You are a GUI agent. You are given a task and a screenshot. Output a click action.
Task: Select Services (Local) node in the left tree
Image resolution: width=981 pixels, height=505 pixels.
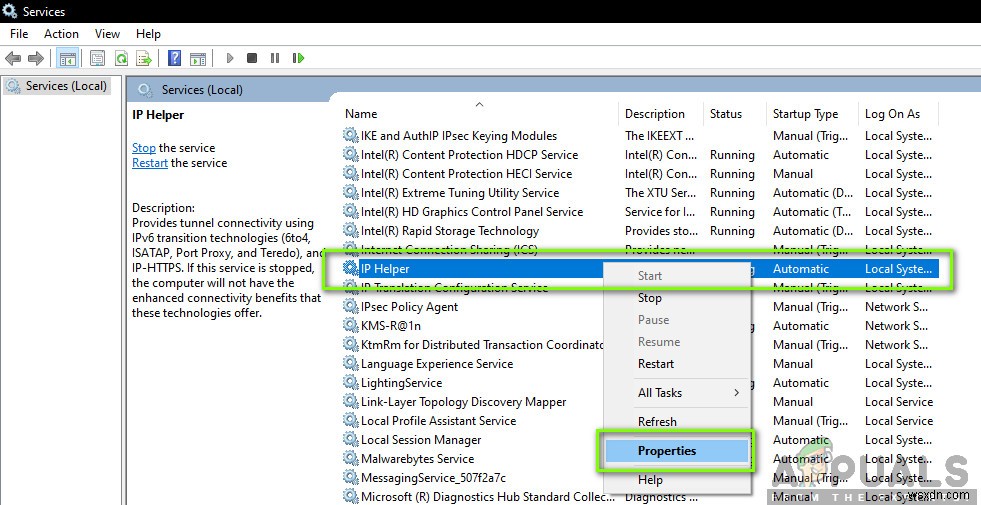(x=56, y=86)
